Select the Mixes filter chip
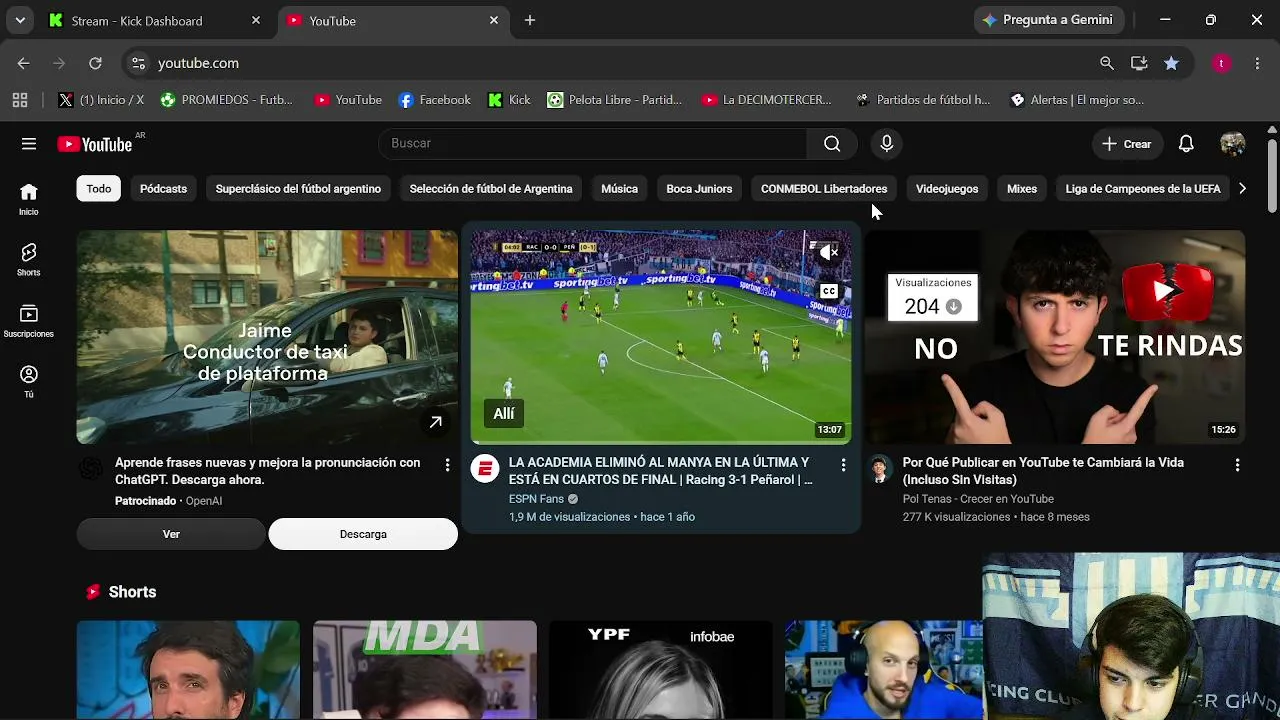 click(1022, 189)
